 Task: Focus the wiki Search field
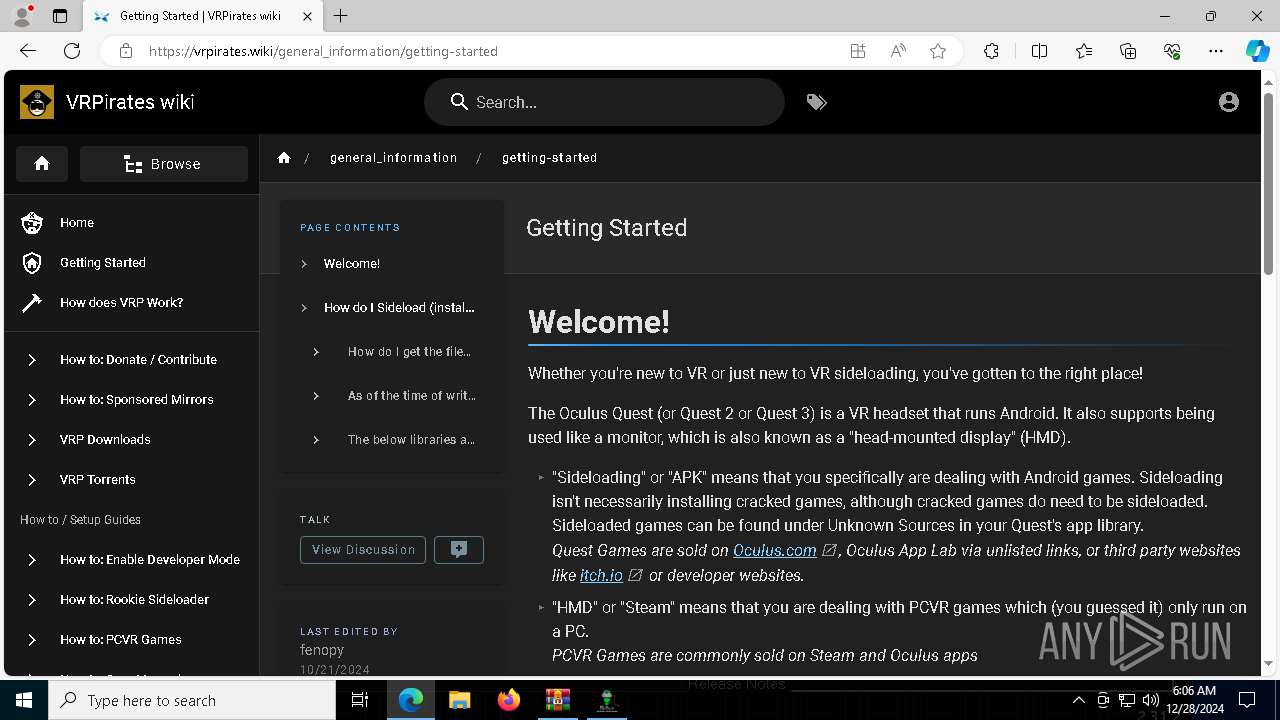point(604,102)
